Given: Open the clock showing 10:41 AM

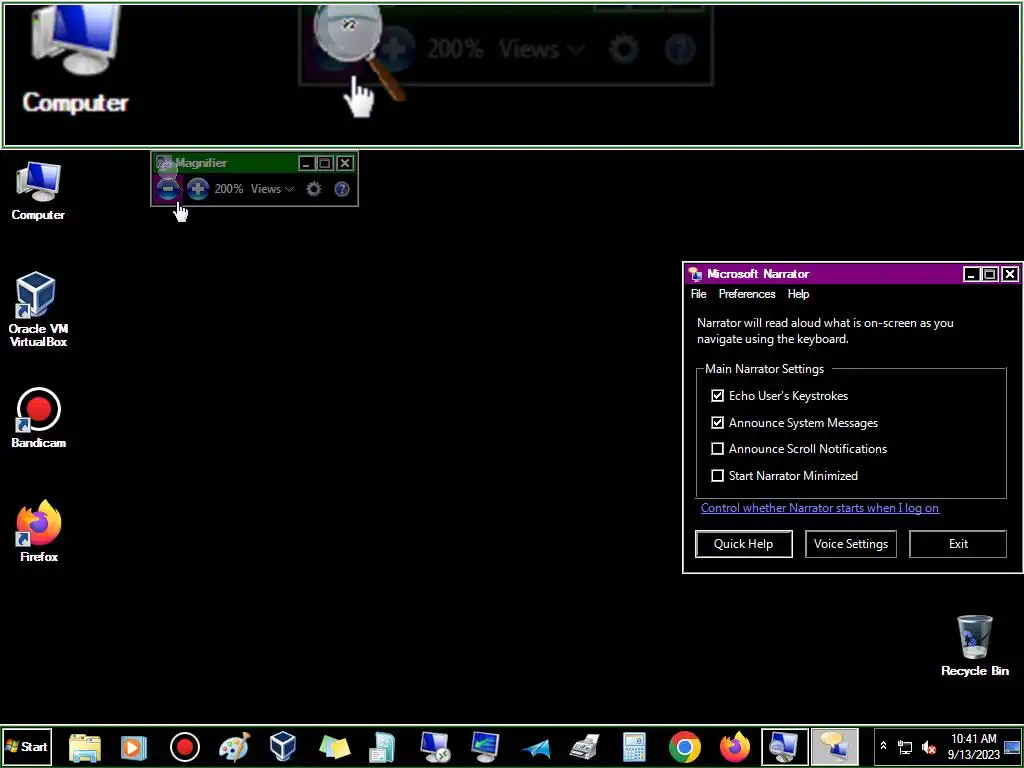Looking at the screenshot, I should tap(974, 746).
